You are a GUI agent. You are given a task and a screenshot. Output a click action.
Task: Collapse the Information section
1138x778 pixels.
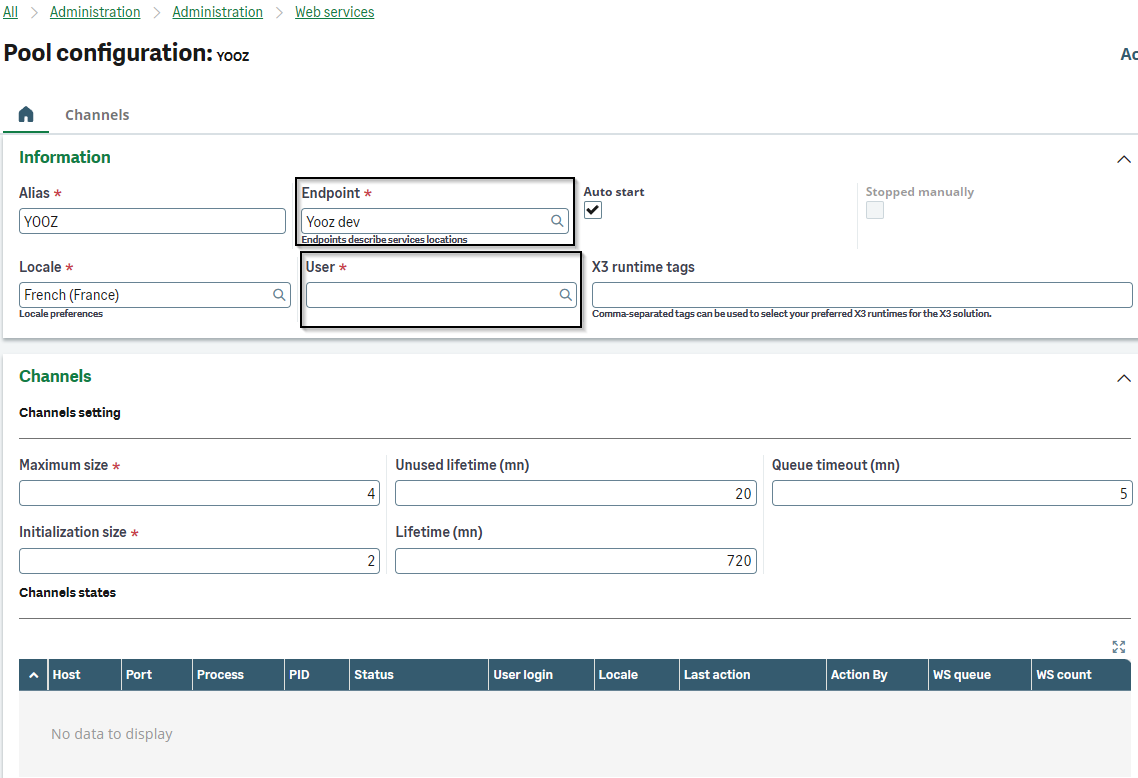tap(1123, 159)
